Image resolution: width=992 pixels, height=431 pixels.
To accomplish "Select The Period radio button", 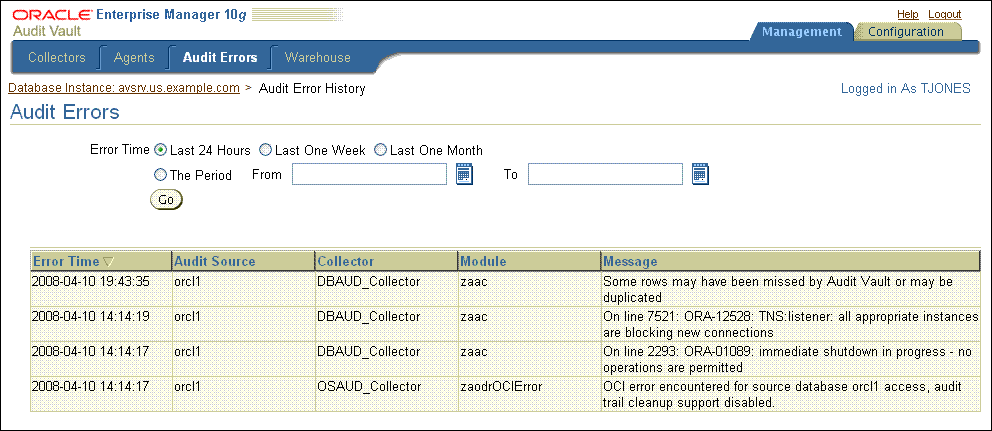I will coord(160,175).
